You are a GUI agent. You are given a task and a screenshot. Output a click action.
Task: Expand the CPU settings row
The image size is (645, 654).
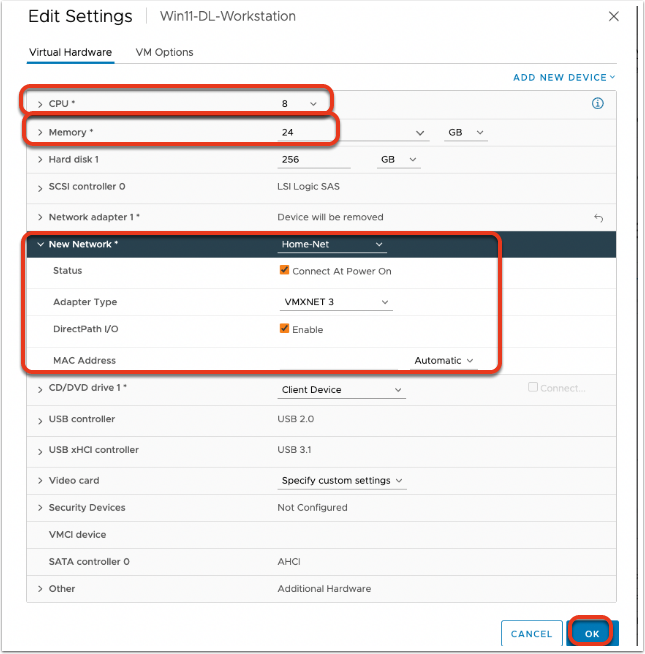(x=40, y=104)
